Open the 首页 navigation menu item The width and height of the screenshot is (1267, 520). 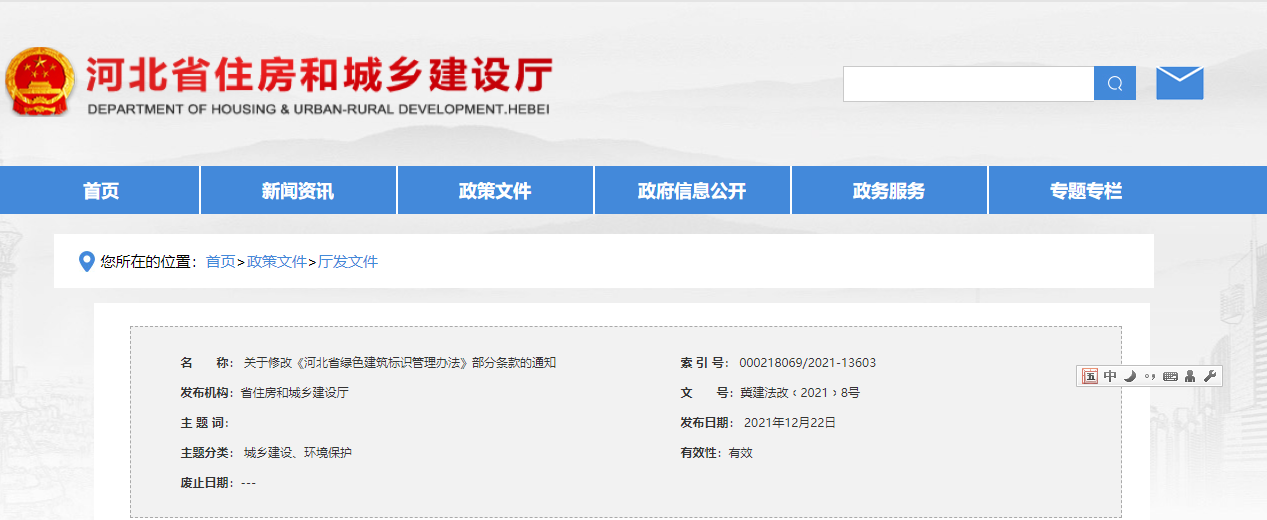100,191
